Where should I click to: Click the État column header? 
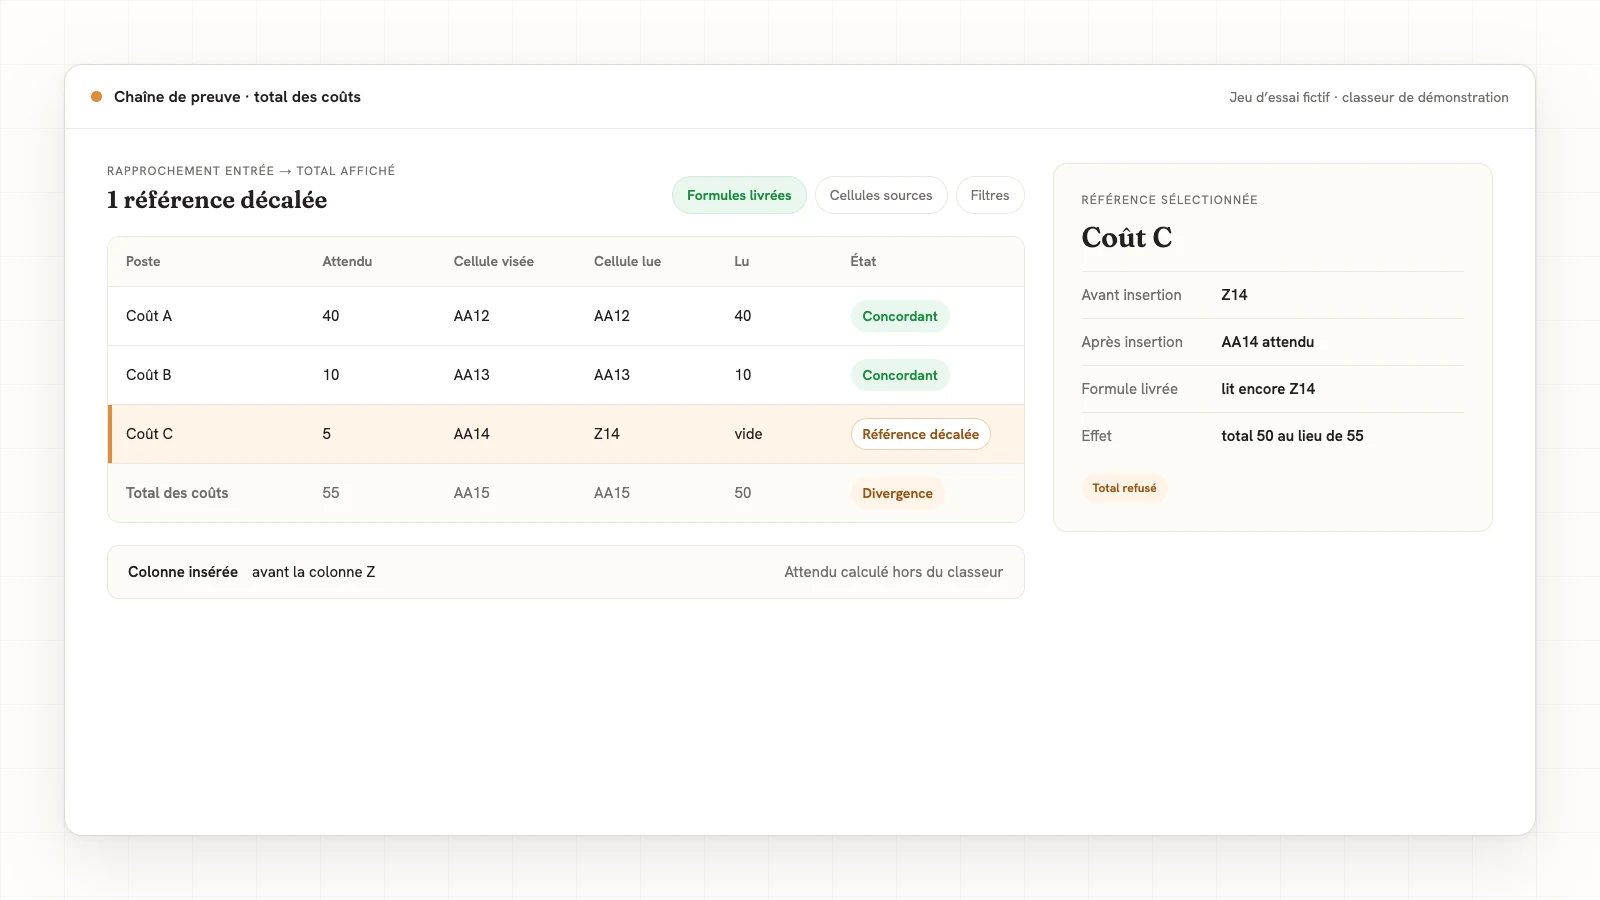pyautogui.click(x=863, y=261)
